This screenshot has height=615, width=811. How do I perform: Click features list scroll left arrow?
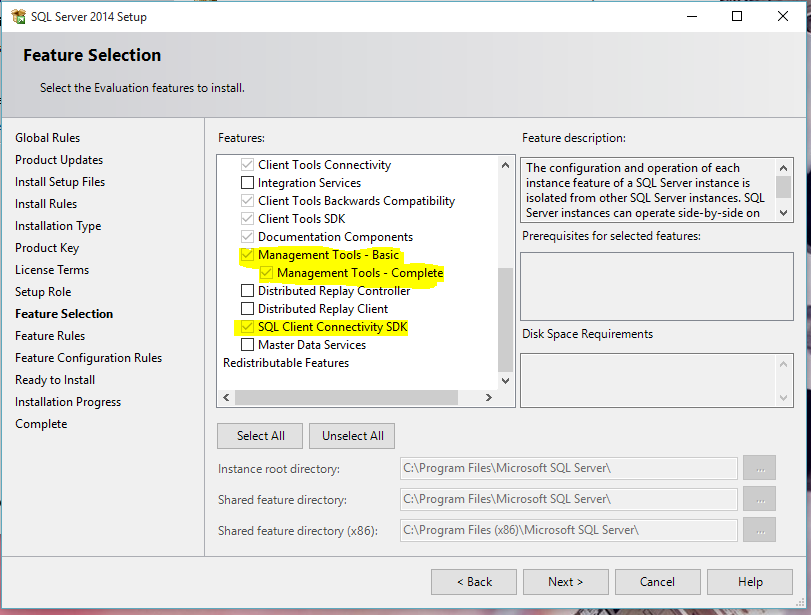tap(226, 397)
